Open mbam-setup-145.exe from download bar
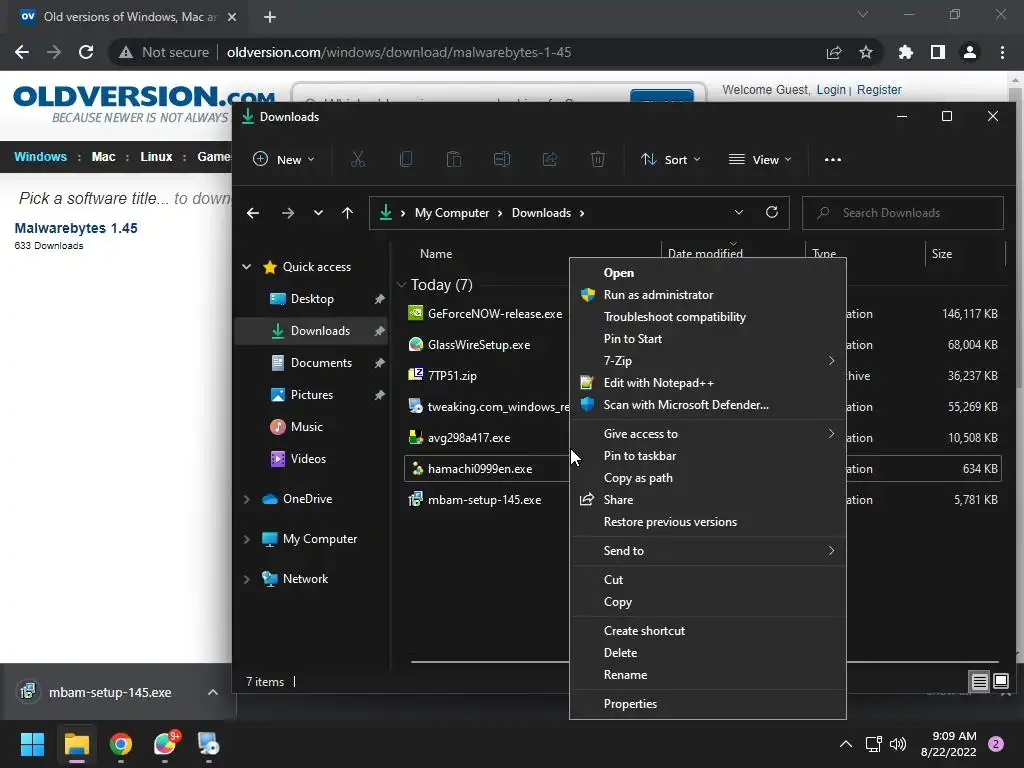 pos(110,692)
